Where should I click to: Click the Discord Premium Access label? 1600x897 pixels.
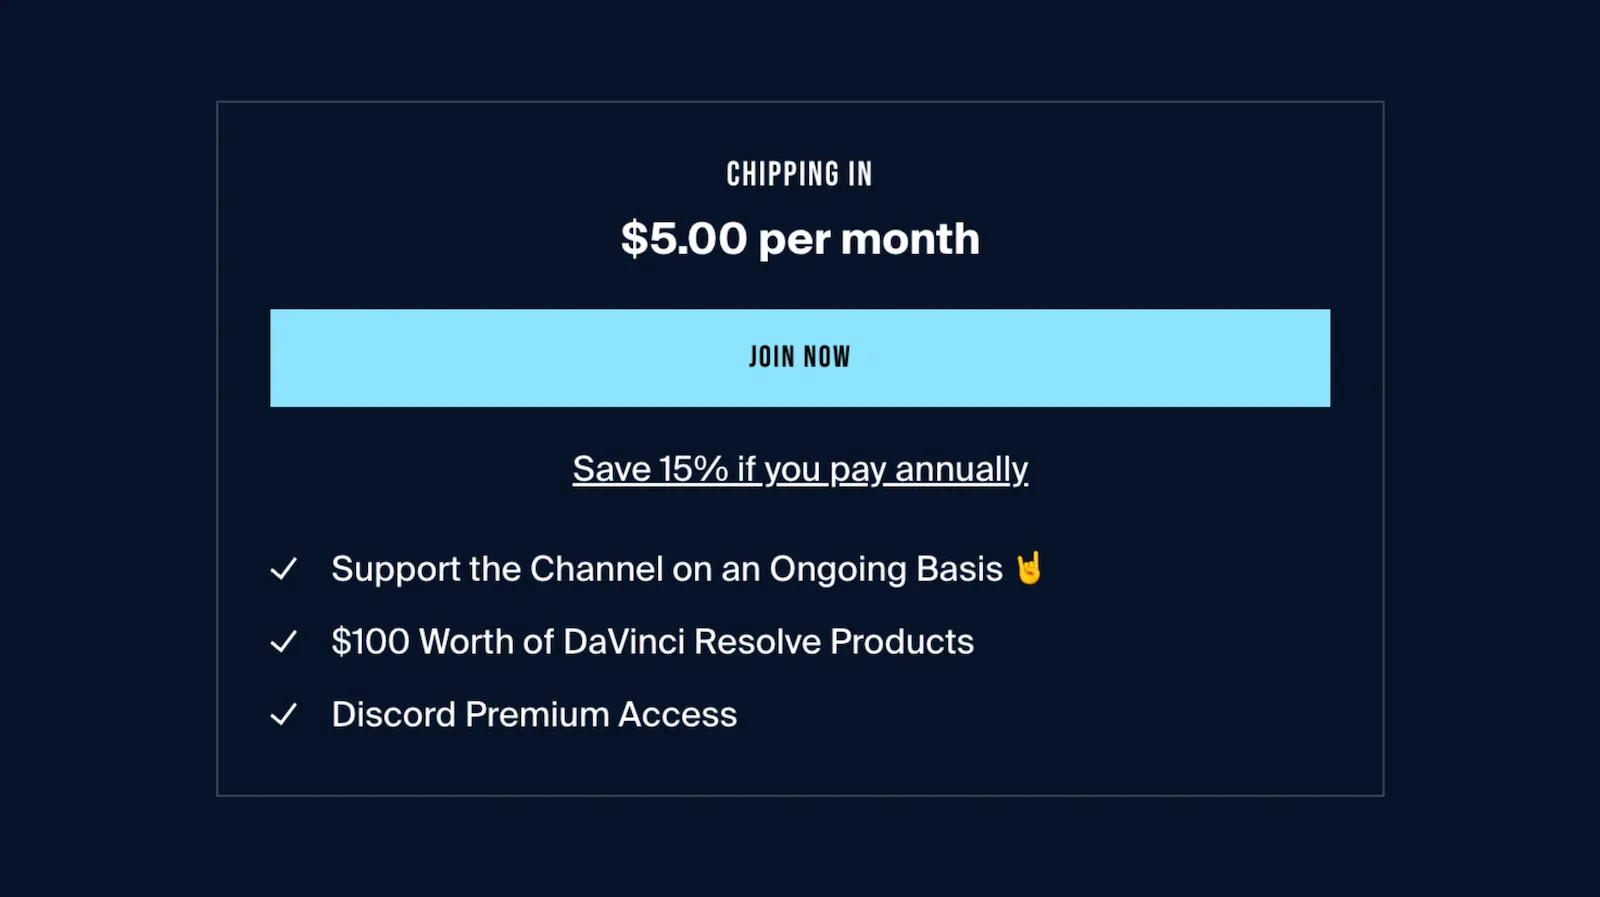(x=534, y=713)
